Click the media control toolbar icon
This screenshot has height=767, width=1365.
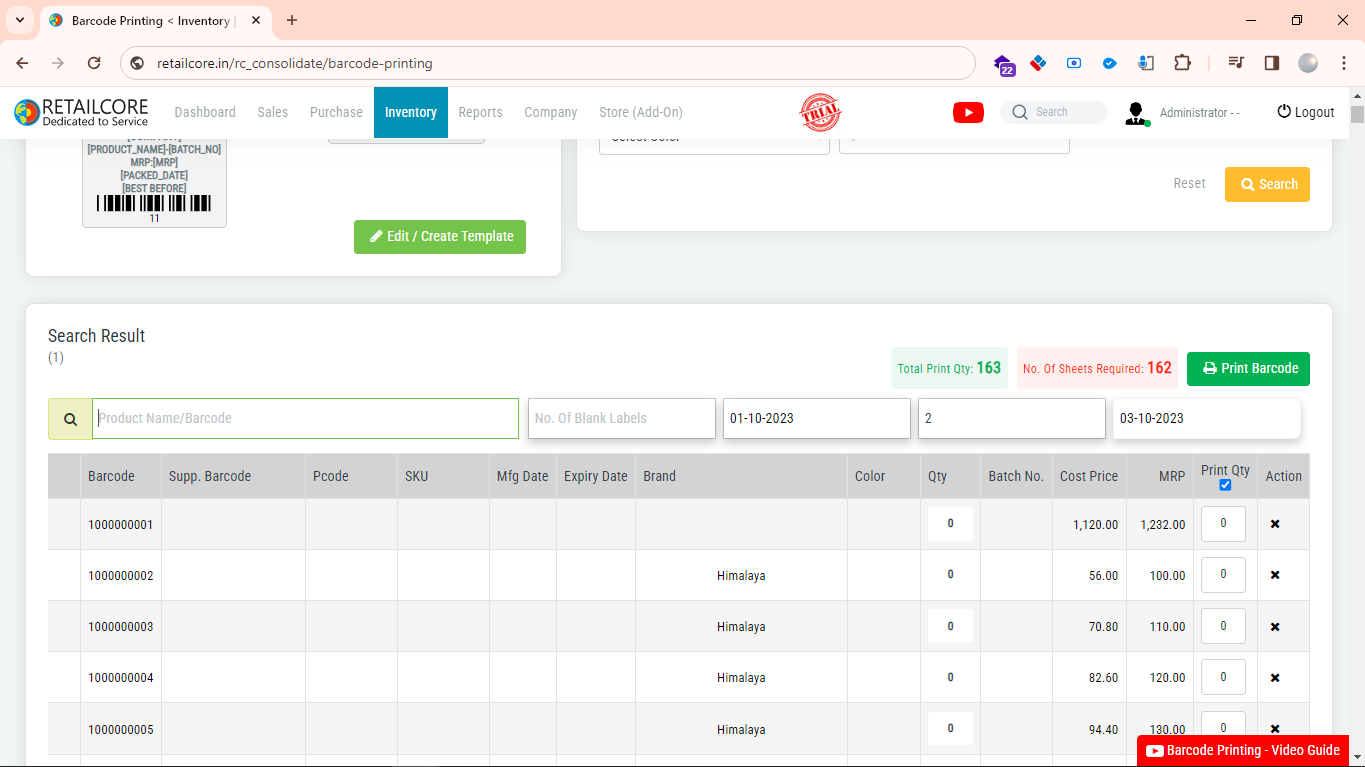[x=1236, y=63]
